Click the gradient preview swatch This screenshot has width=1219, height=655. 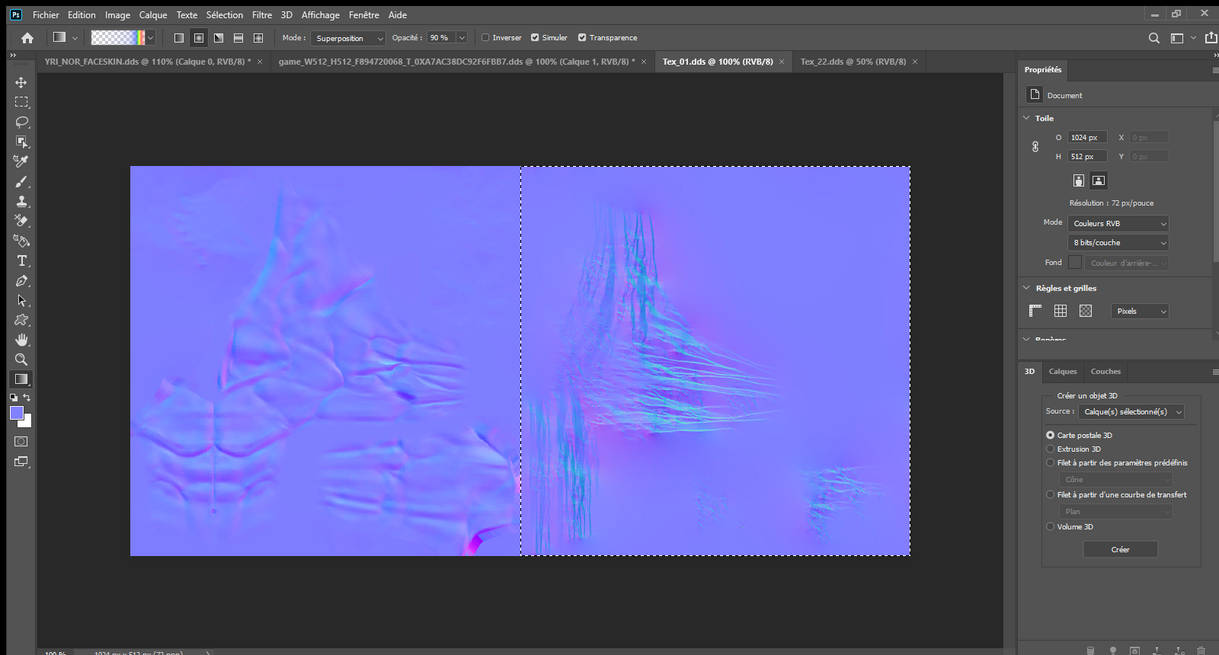tap(117, 38)
